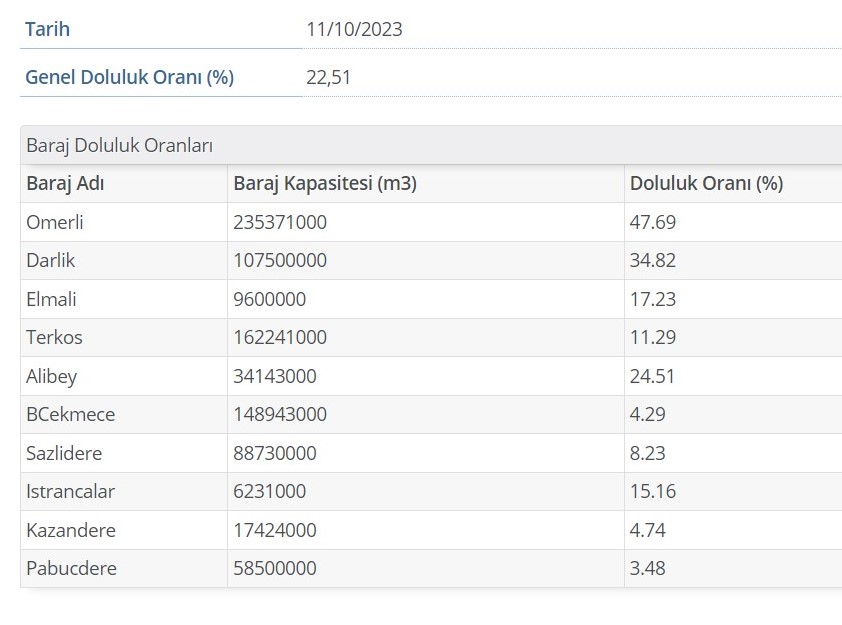Viewport: 842px width, 625px height.
Task: Select the overall fill rate value 22,51
Action: tap(329, 77)
